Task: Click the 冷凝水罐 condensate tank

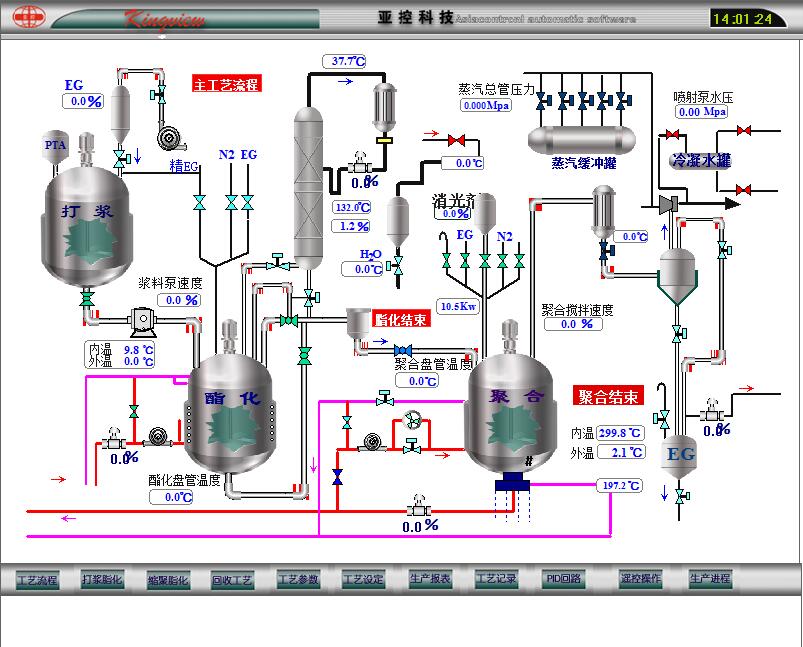Action: click(702, 161)
